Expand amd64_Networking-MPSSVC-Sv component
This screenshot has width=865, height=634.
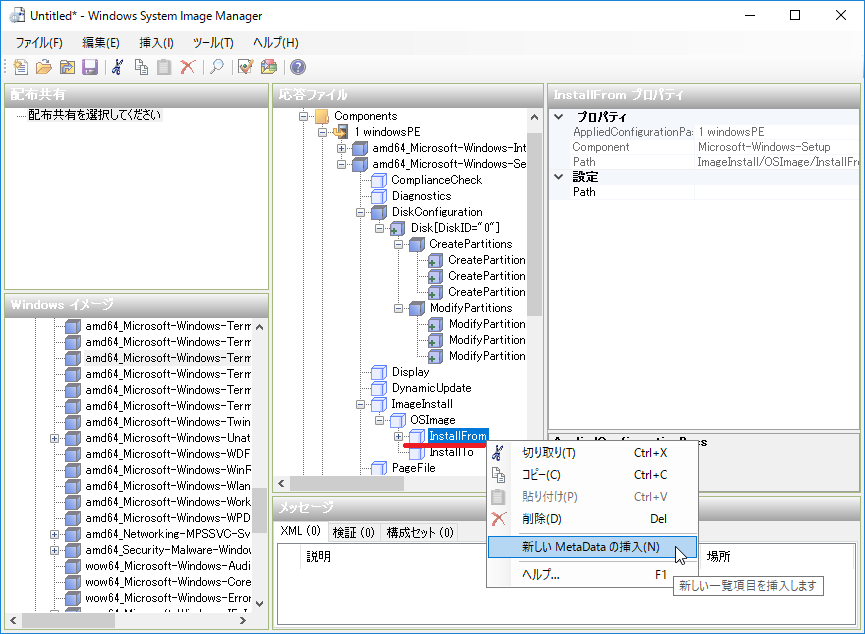(x=54, y=534)
